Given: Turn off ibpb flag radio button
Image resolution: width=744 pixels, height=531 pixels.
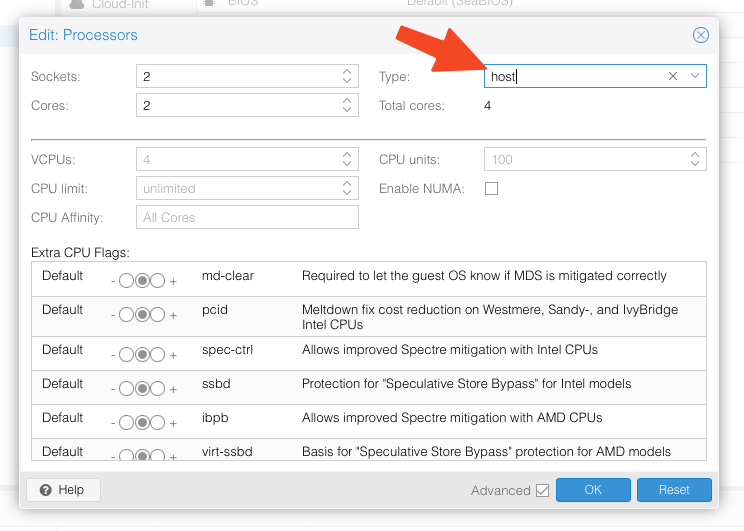Looking at the screenshot, I should pos(127,423).
